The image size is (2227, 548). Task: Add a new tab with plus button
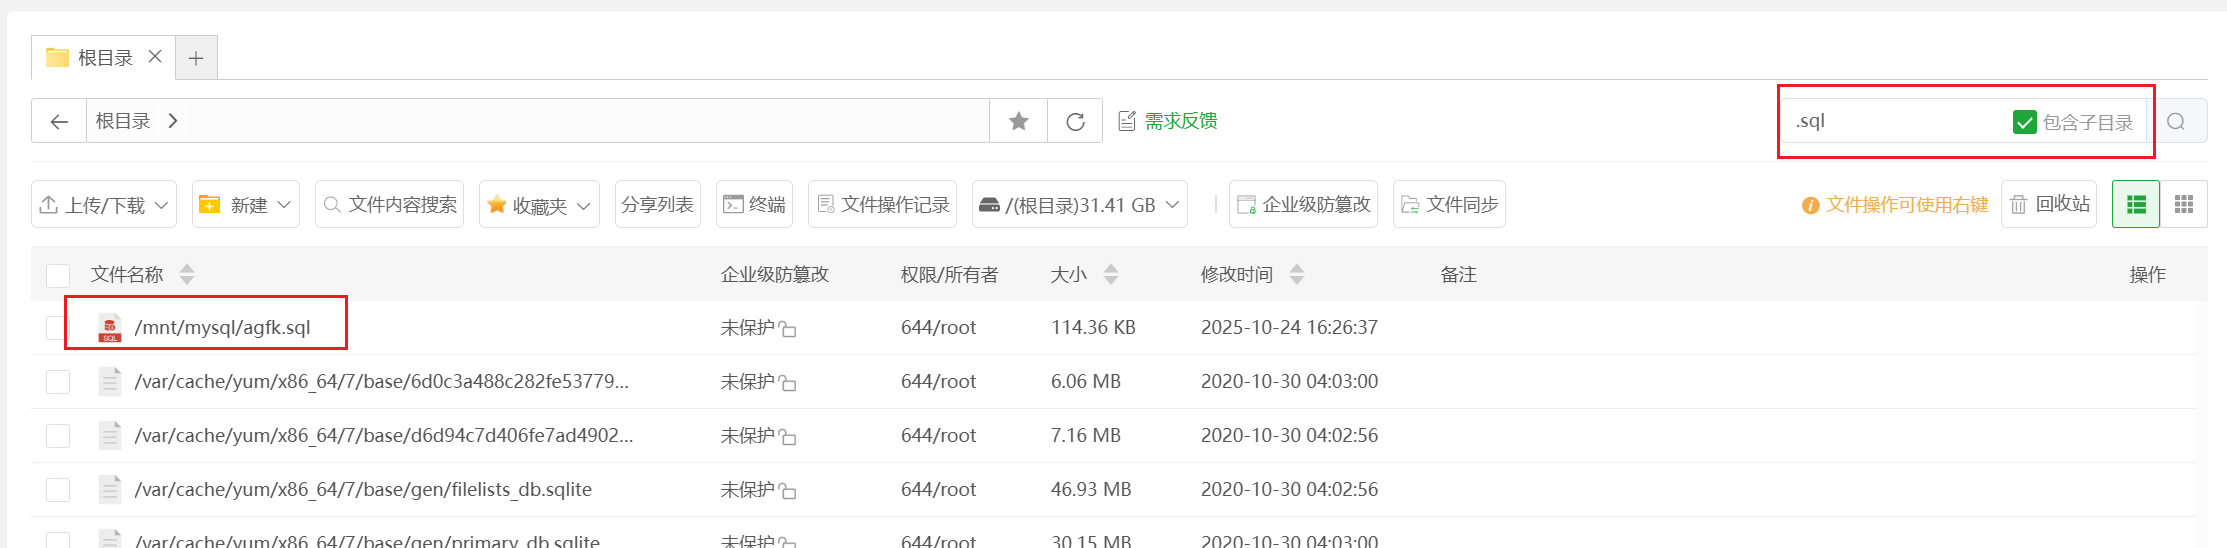196,58
